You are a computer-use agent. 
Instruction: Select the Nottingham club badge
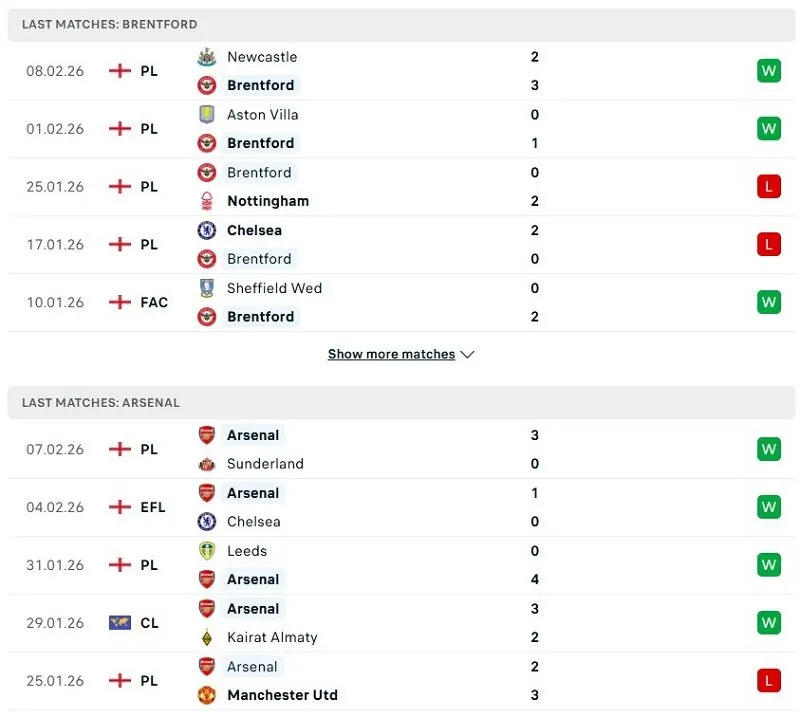point(207,201)
